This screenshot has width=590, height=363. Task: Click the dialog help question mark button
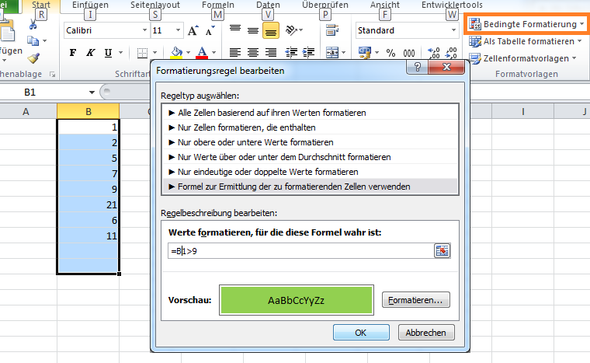click(417, 67)
